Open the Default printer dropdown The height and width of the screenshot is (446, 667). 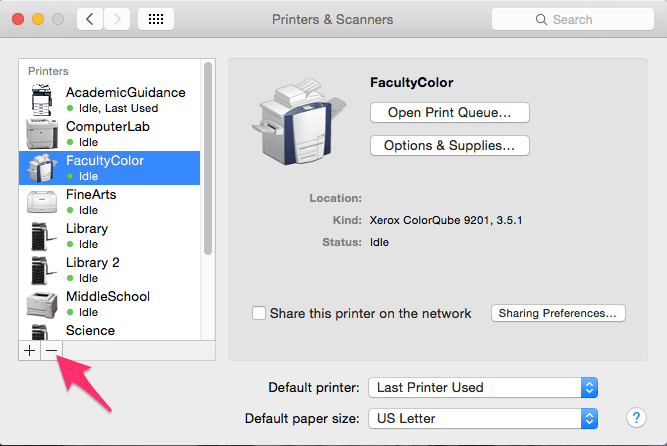[483, 387]
